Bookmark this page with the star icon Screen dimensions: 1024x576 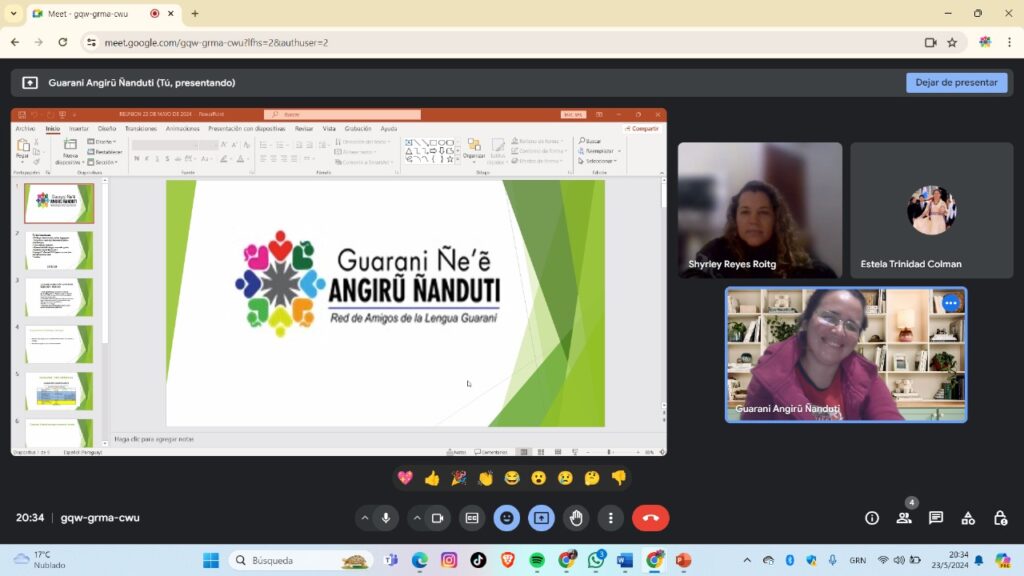click(x=952, y=42)
